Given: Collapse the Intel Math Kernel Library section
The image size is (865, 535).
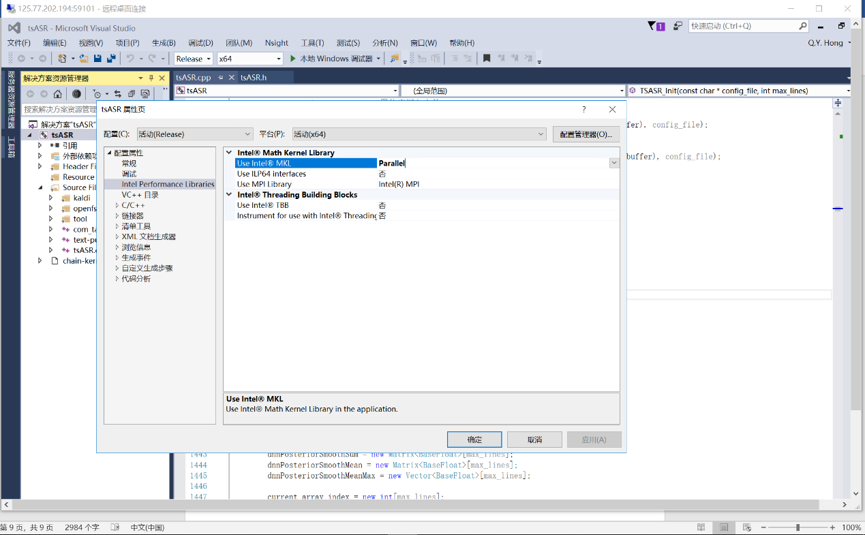Looking at the screenshot, I should [x=229, y=152].
